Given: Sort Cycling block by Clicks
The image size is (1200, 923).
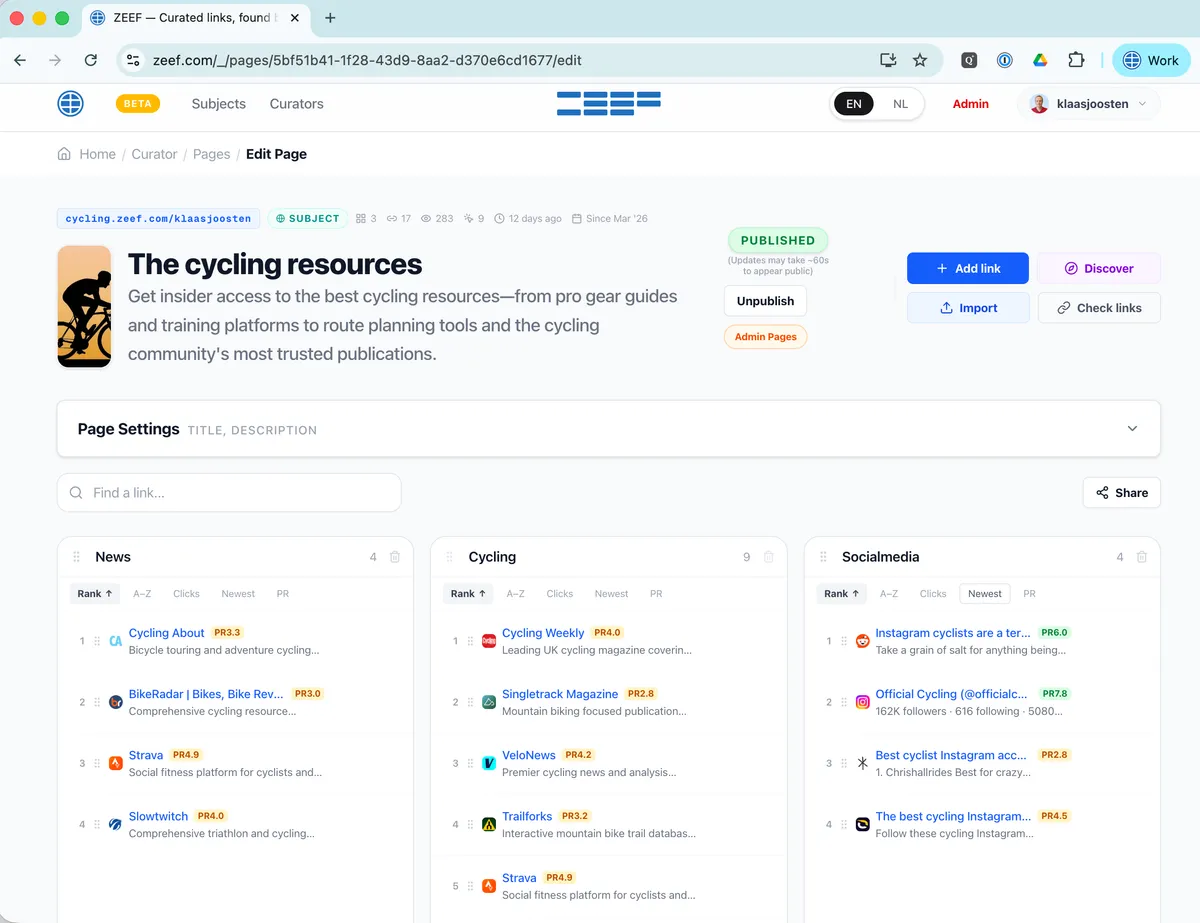Looking at the screenshot, I should coord(560,593).
